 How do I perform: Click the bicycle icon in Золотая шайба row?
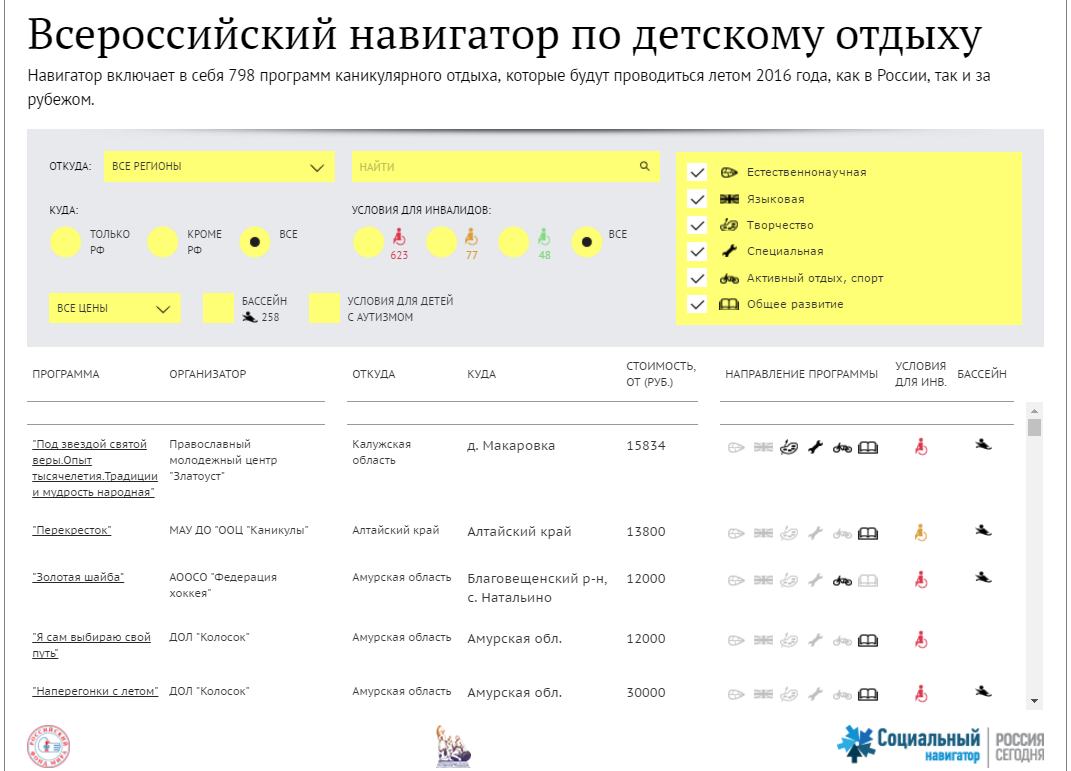pyautogui.click(x=842, y=581)
